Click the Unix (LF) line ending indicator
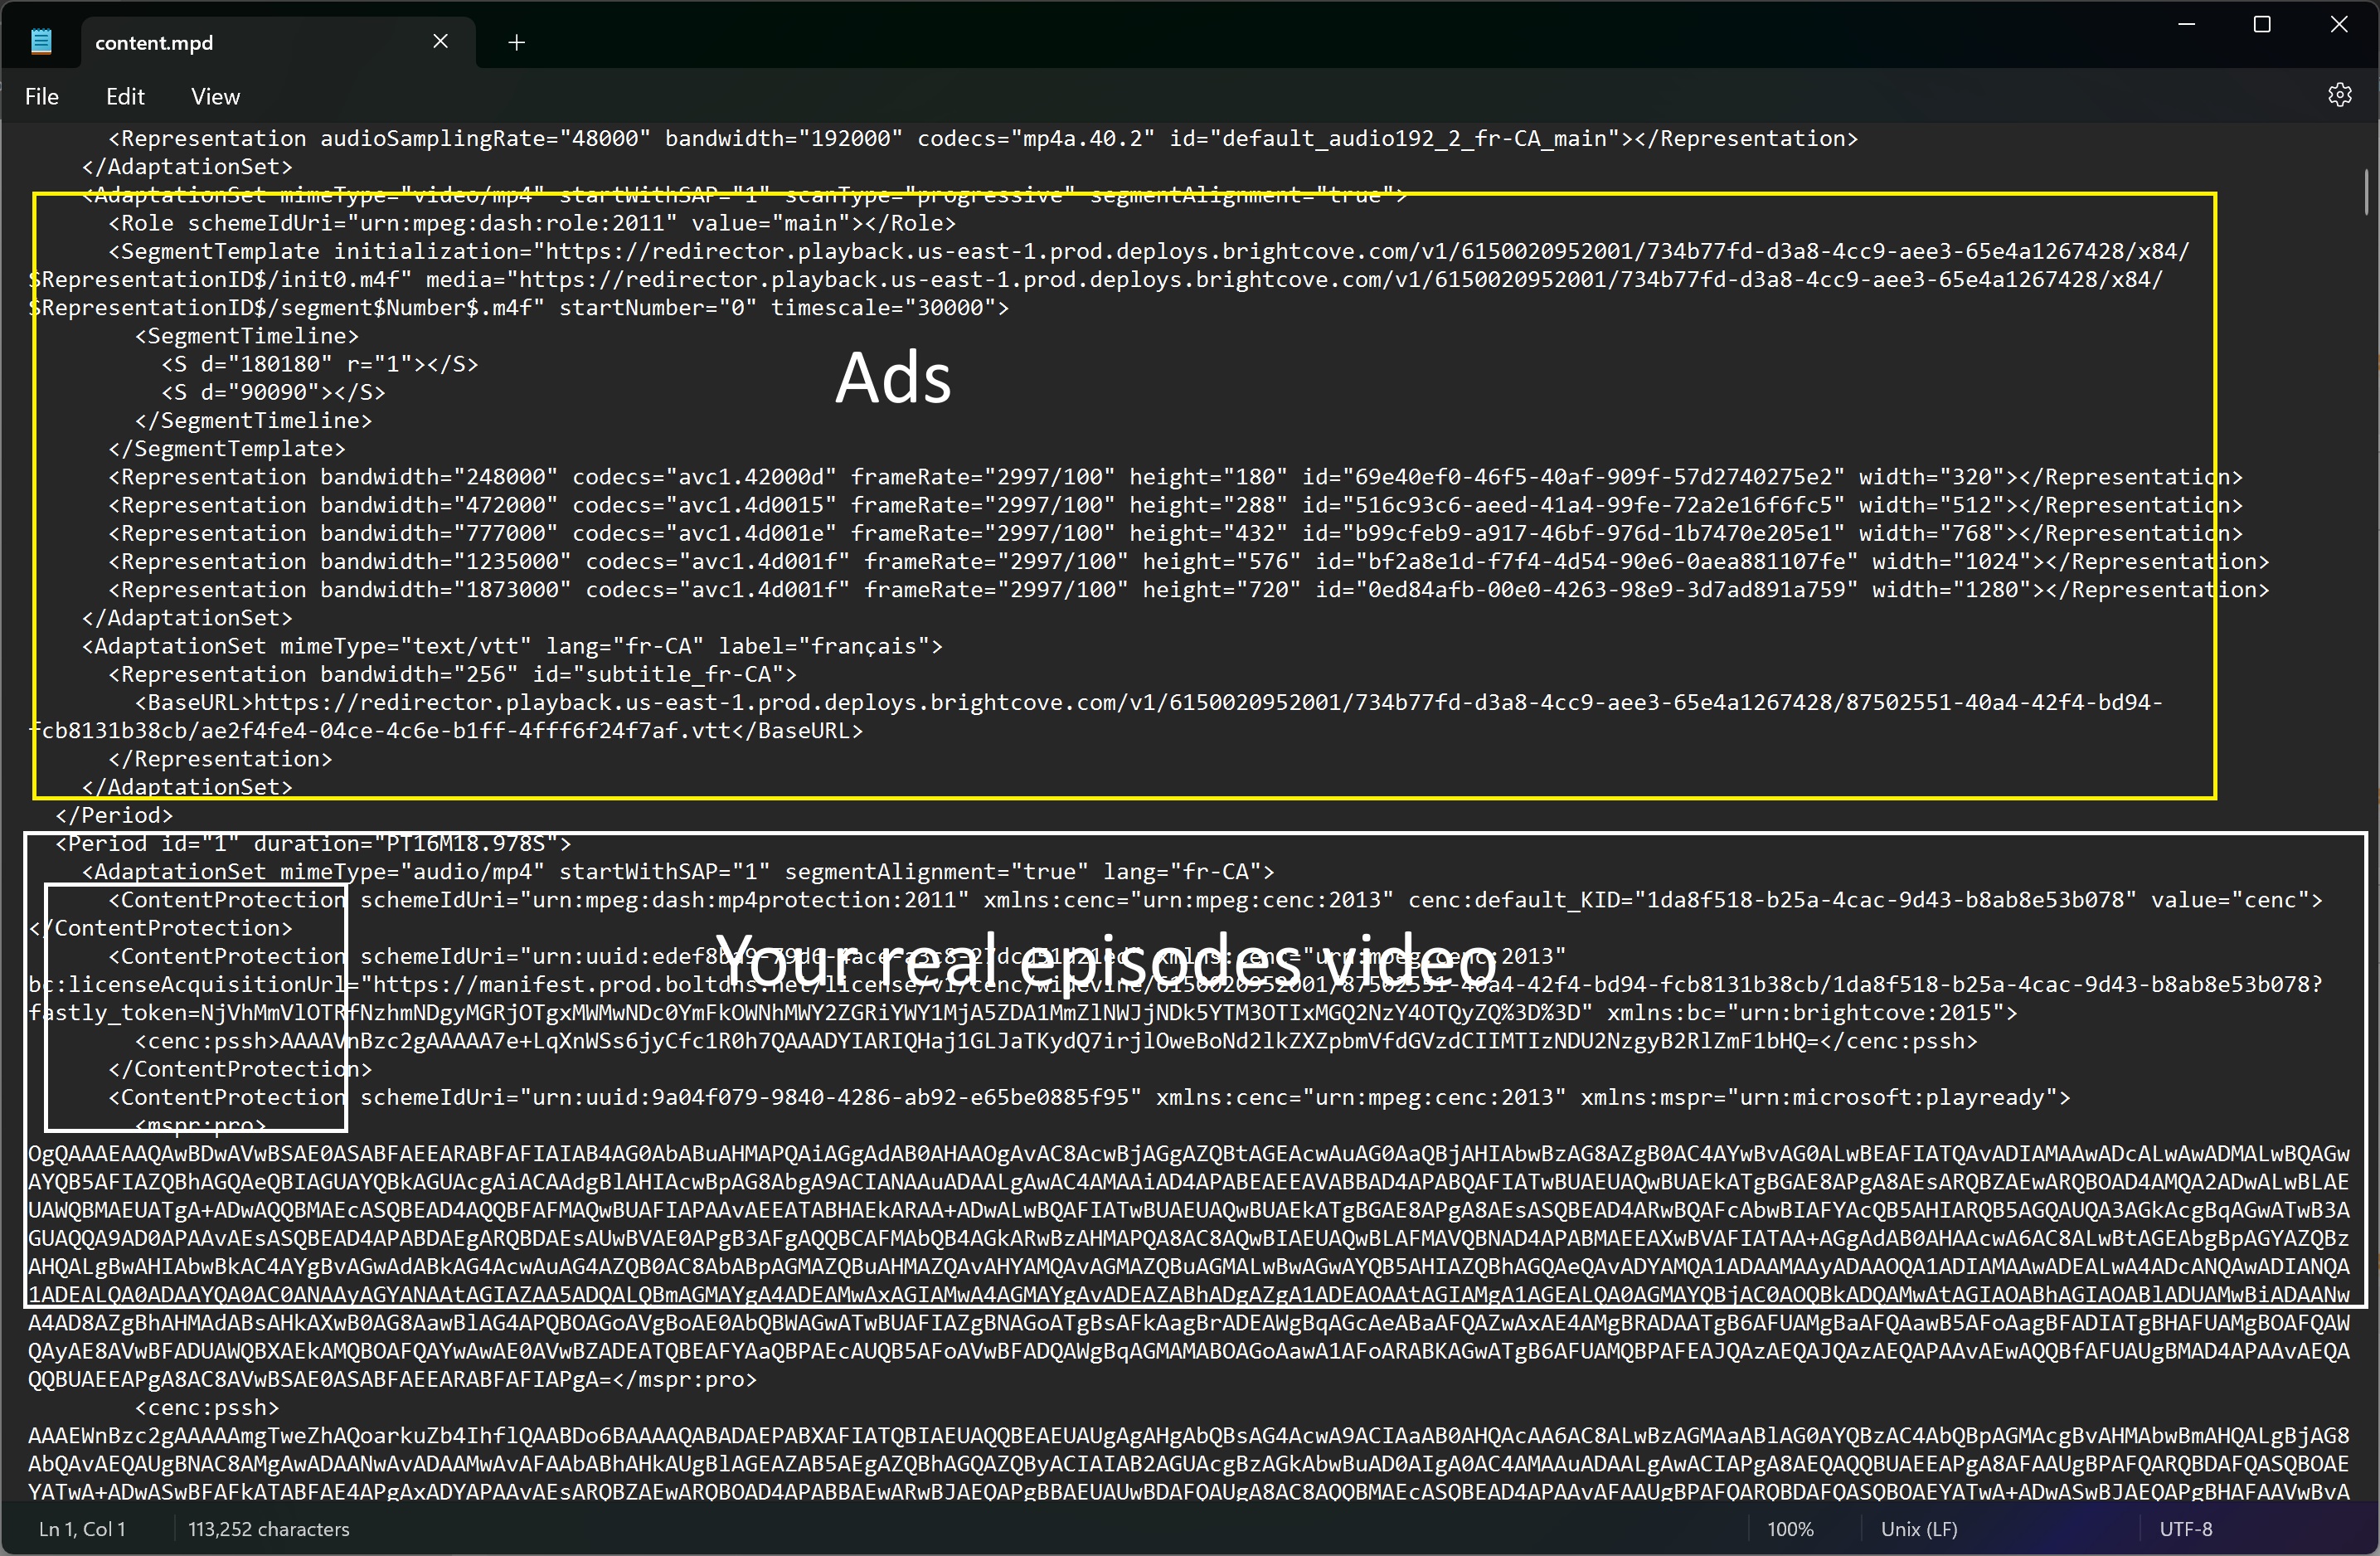Image resolution: width=2380 pixels, height=1556 pixels. coord(1919,1529)
